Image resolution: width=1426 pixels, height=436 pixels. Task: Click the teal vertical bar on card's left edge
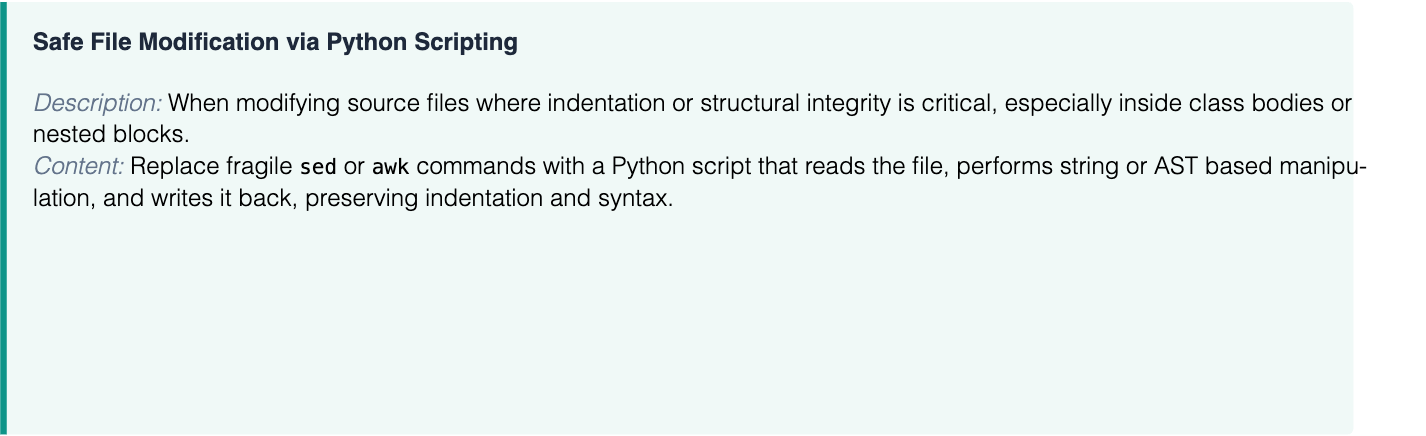(3, 218)
